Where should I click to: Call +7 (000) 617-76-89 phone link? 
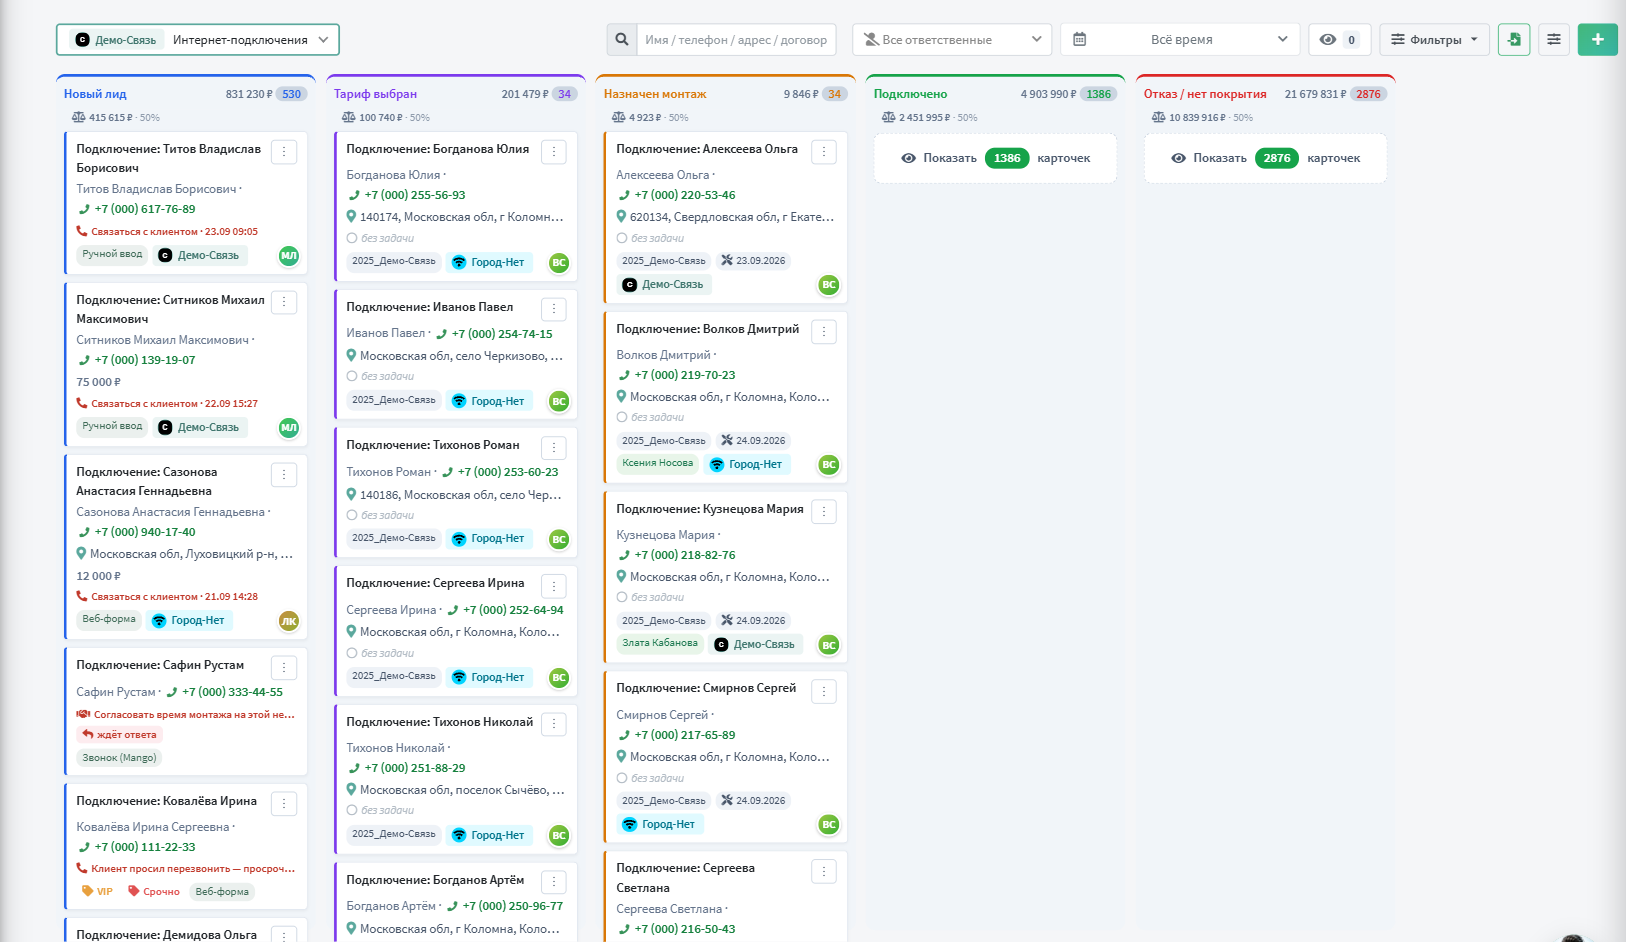[x=145, y=209]
